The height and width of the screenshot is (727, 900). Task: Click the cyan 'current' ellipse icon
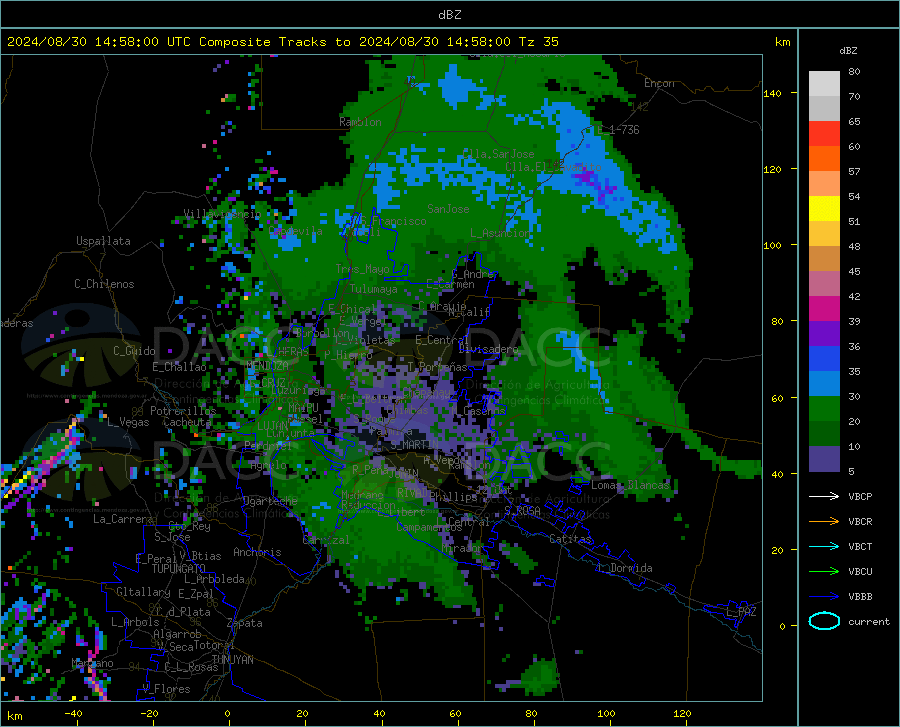824,621
